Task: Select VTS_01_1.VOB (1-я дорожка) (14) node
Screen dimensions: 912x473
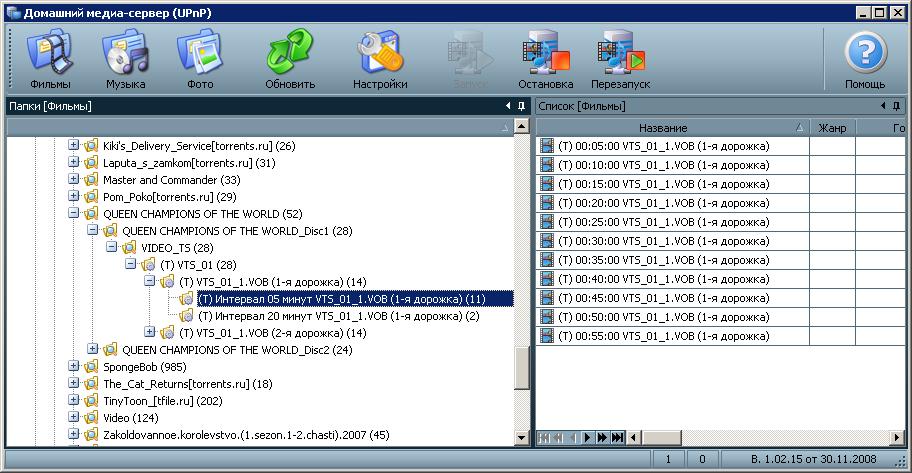Action: tap(272, 282)
